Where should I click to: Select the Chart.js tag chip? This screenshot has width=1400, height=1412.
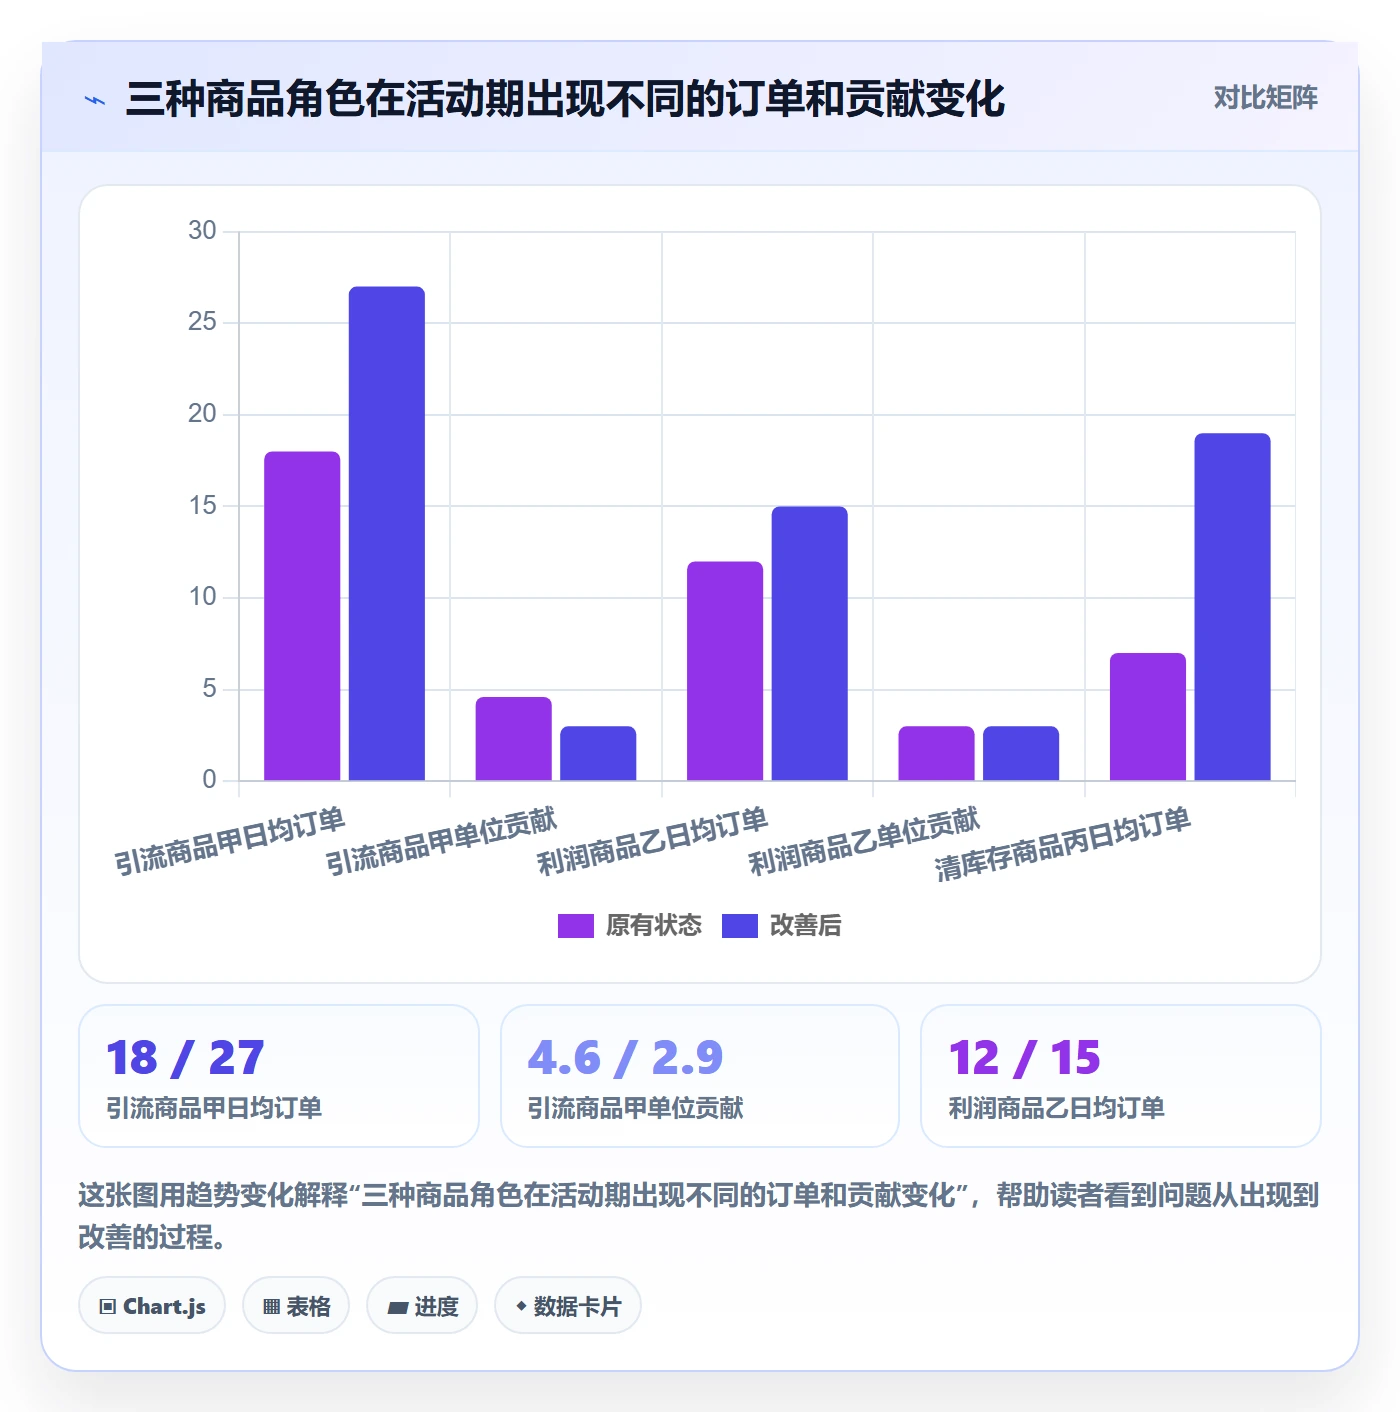point(152,1305)
